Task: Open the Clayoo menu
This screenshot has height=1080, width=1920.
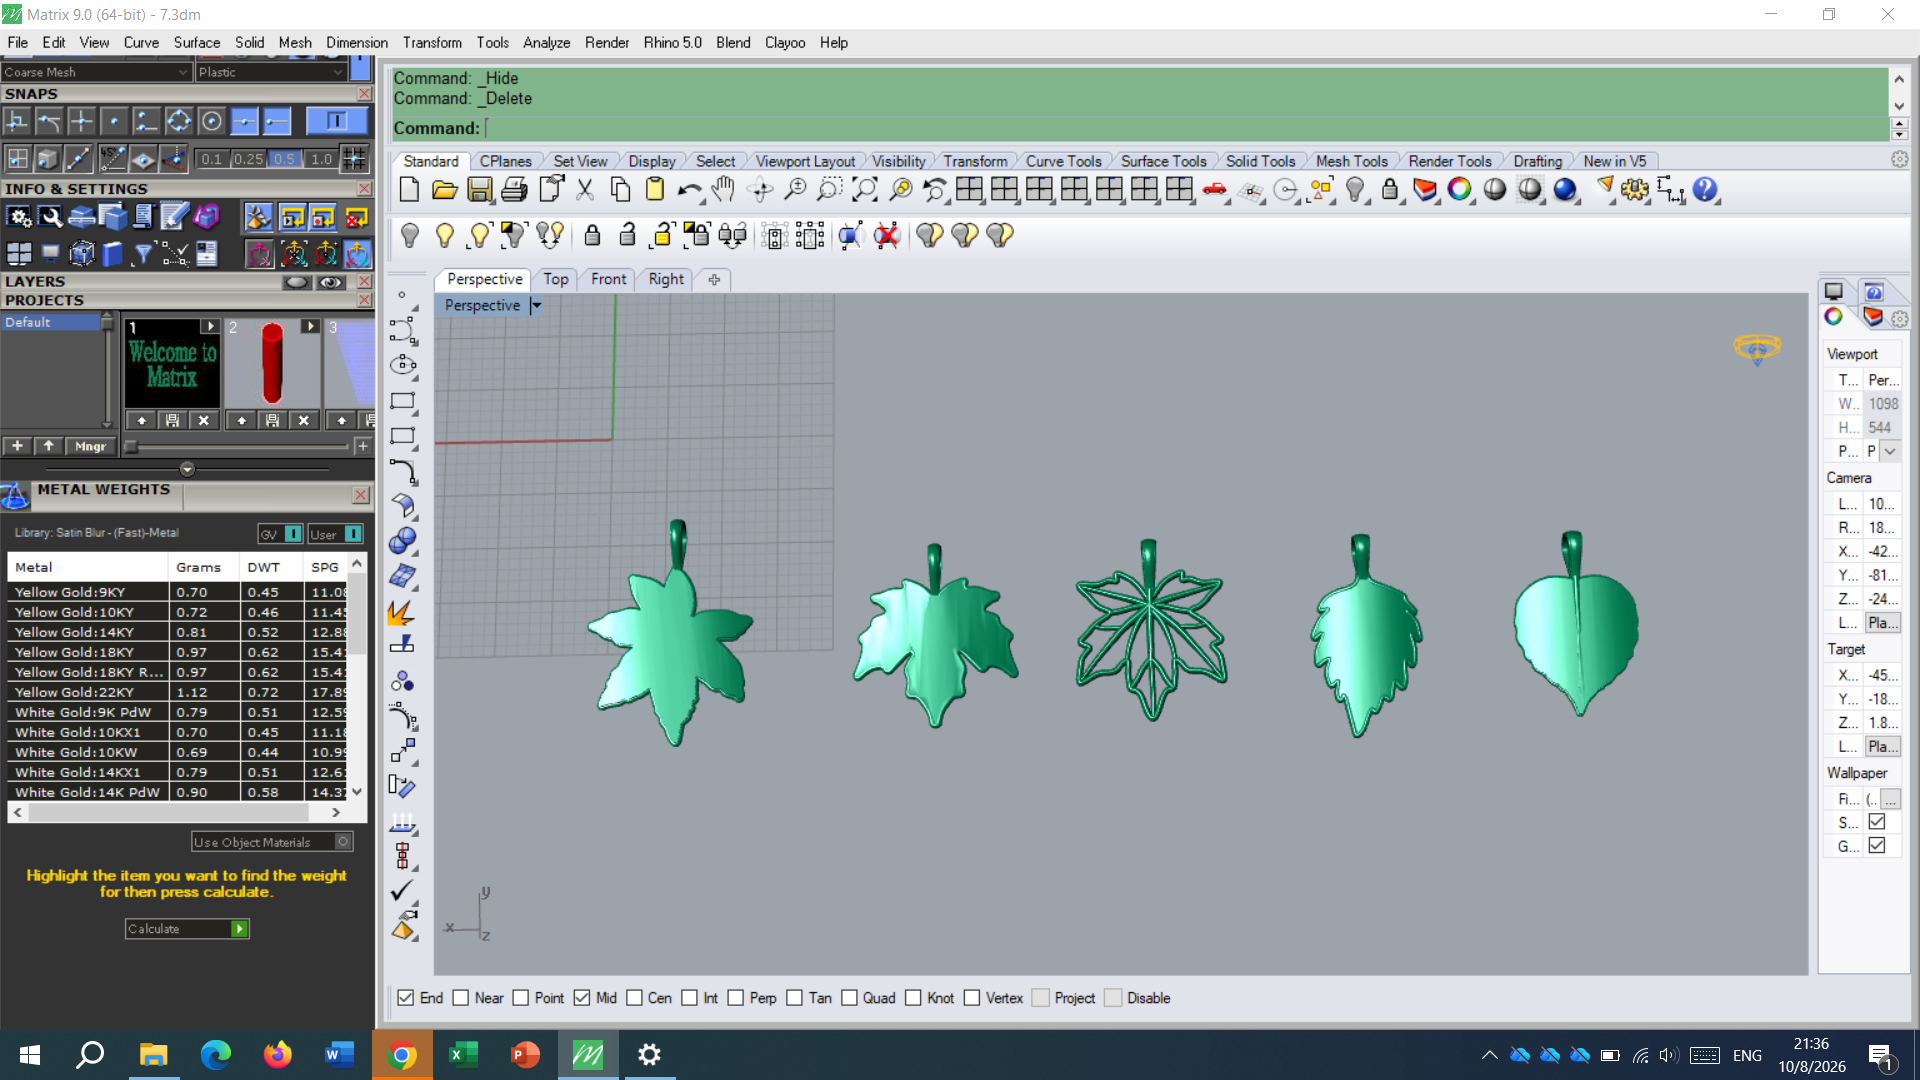Action: [785, 43]
